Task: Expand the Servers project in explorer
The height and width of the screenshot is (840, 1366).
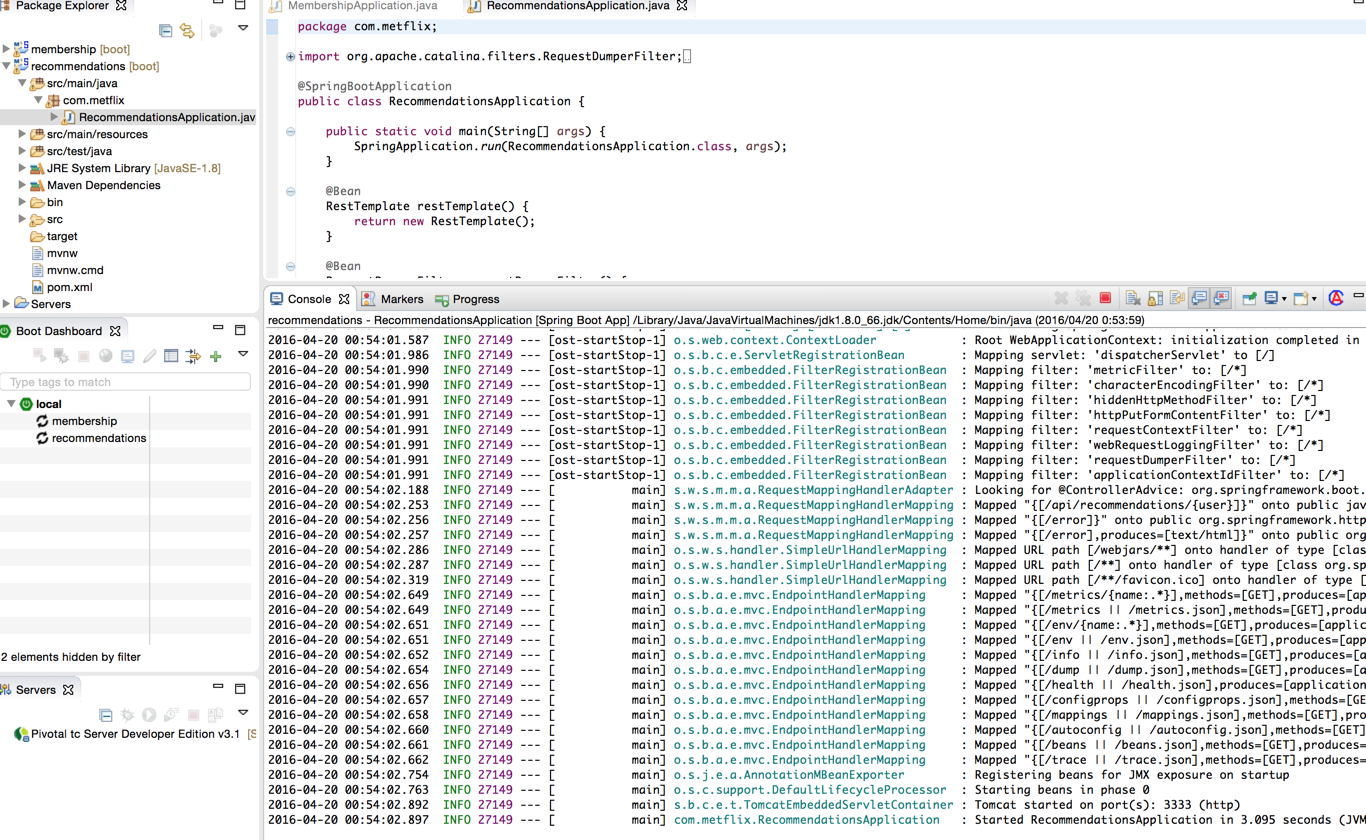Action: 7,304
